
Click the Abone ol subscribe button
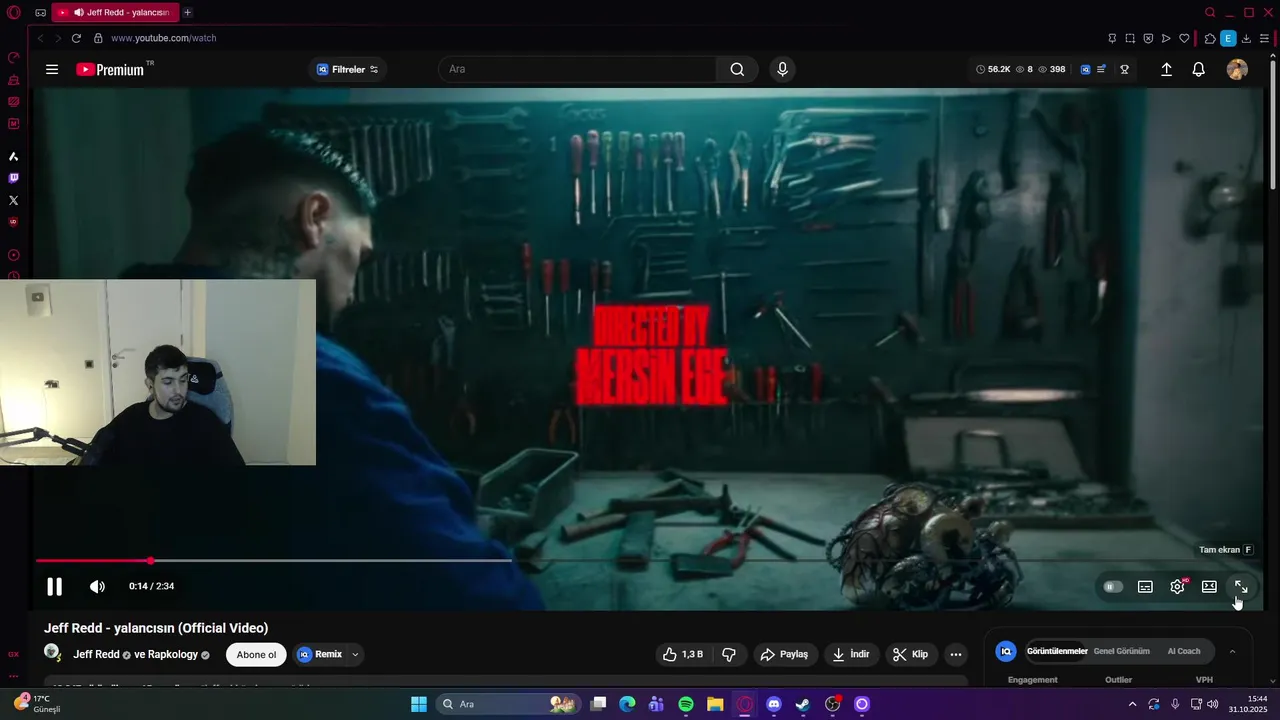256,655
